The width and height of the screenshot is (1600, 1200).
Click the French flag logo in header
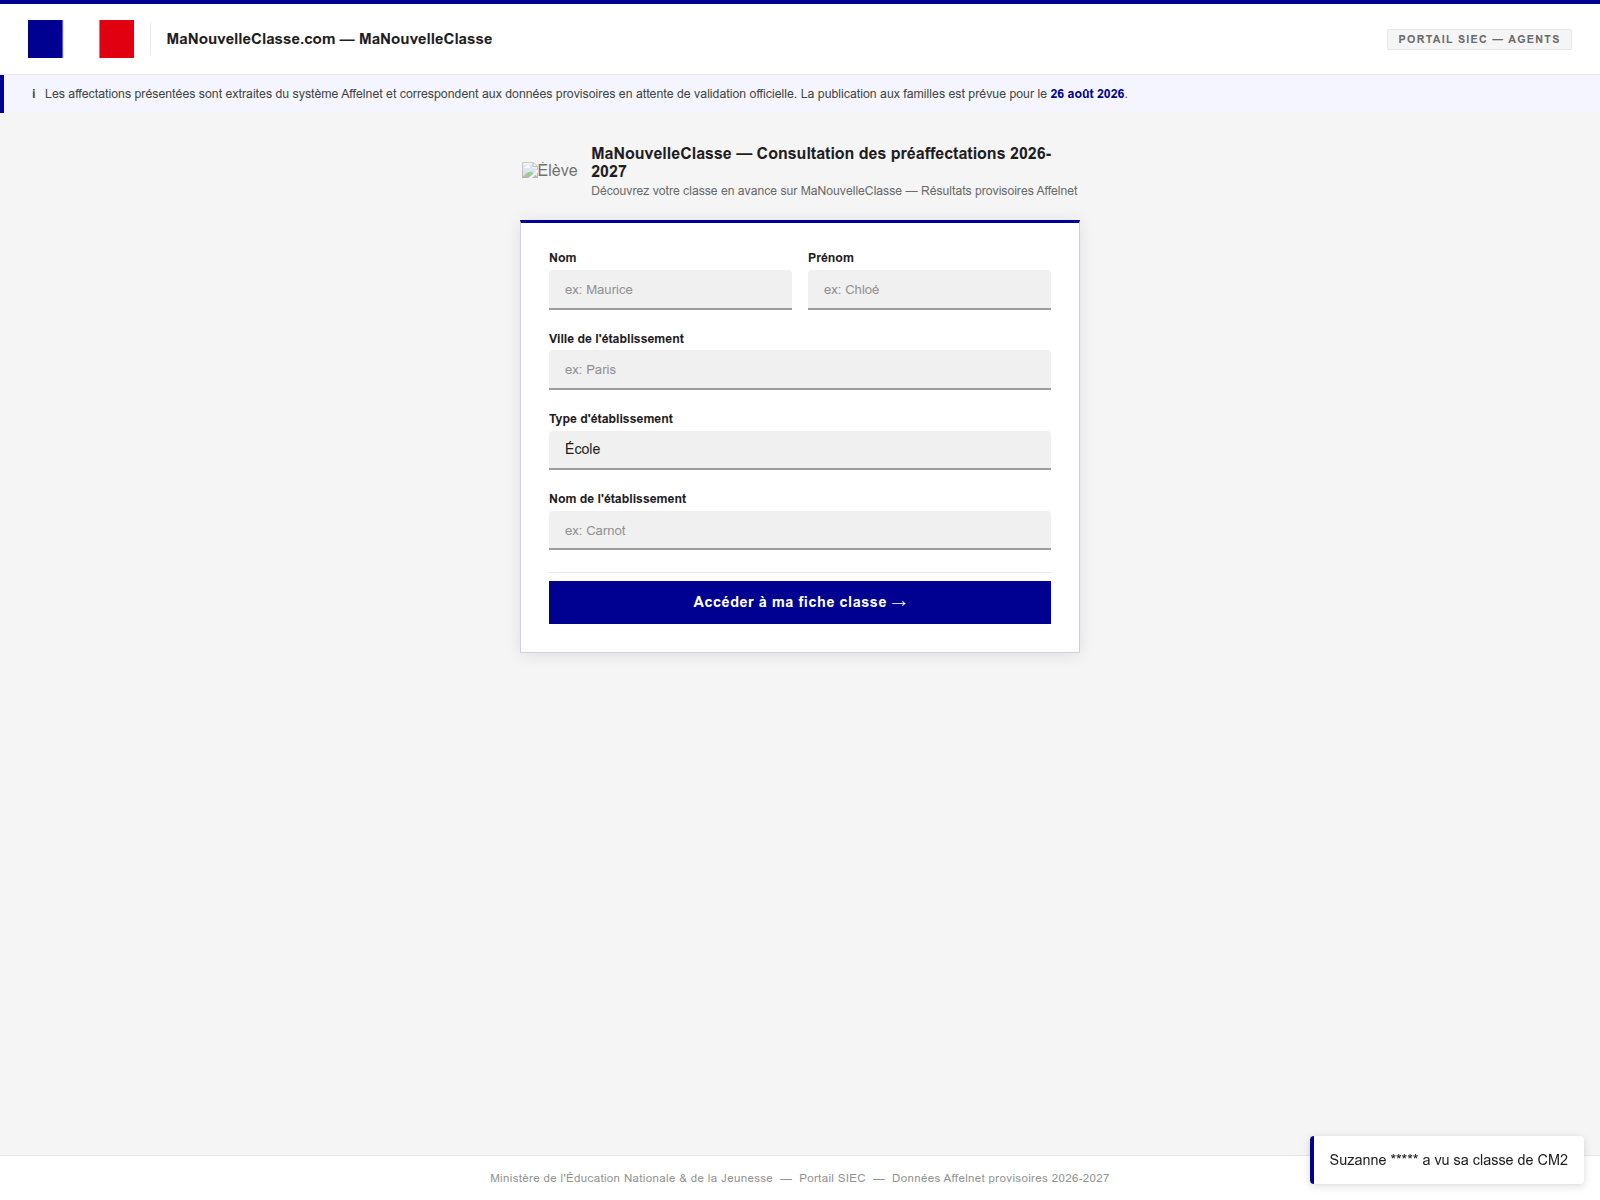tap(81, 39)
